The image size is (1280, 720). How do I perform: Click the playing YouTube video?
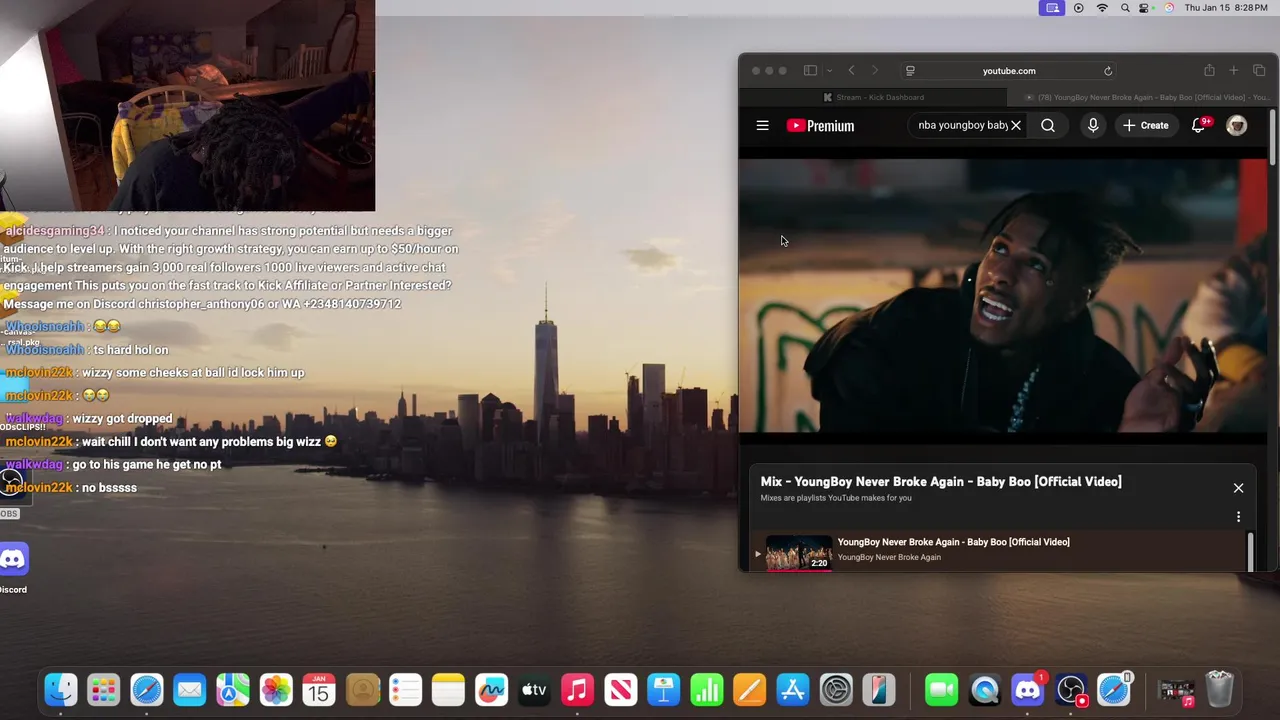pyautogui.click(x=1002, y=296)
